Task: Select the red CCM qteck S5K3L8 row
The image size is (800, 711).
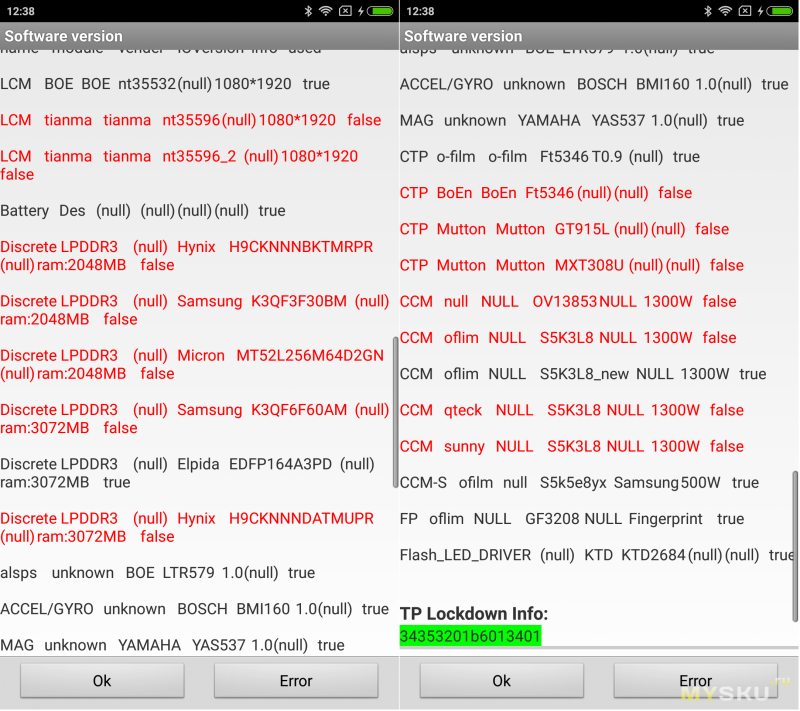Action: [572, 410]
